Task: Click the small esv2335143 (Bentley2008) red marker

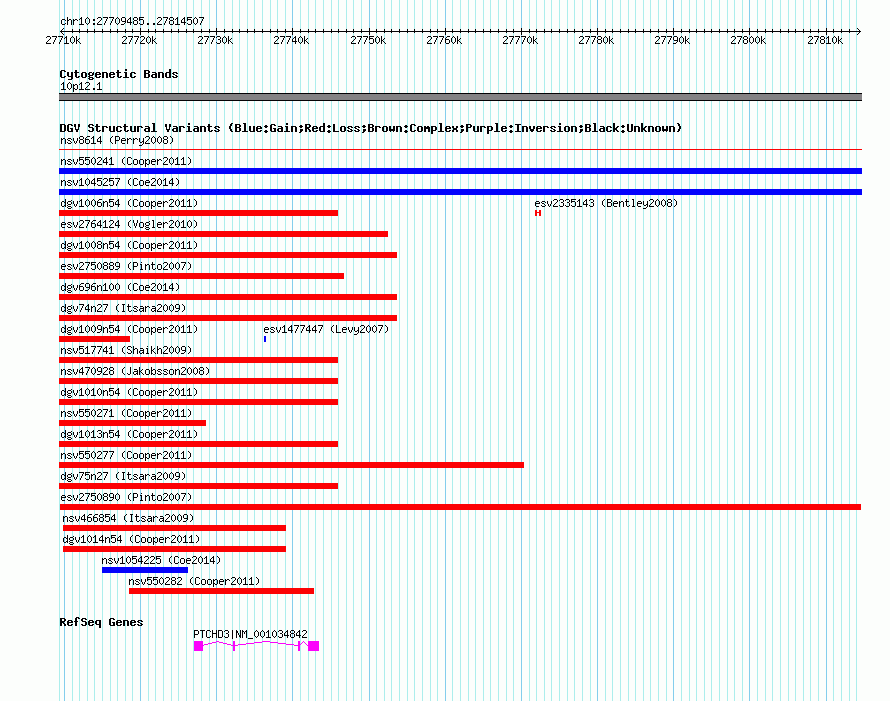Action: (x=538, y=213)
